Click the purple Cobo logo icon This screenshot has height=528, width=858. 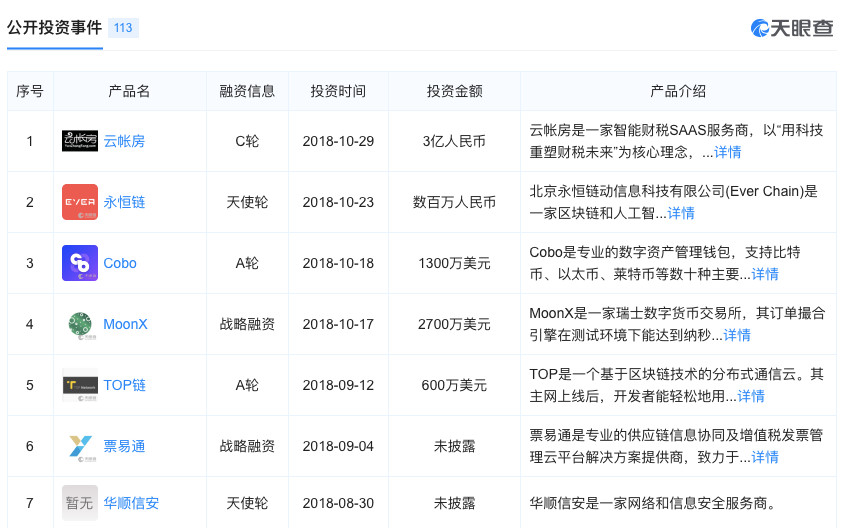click(80, 263)
